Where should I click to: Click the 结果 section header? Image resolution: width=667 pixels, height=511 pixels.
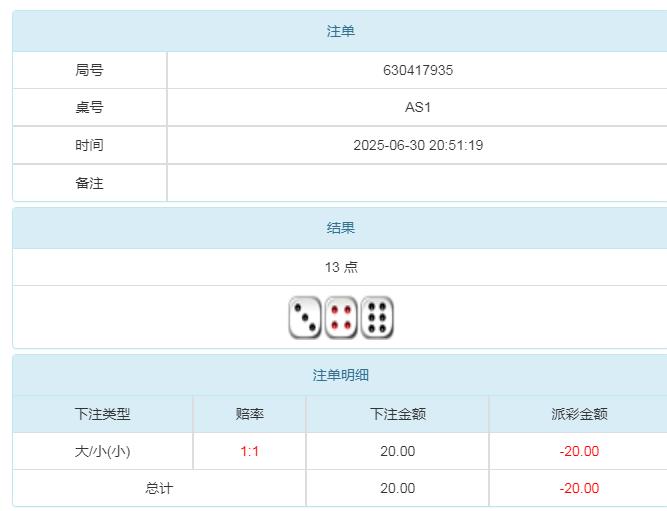[x=340, y=228]
